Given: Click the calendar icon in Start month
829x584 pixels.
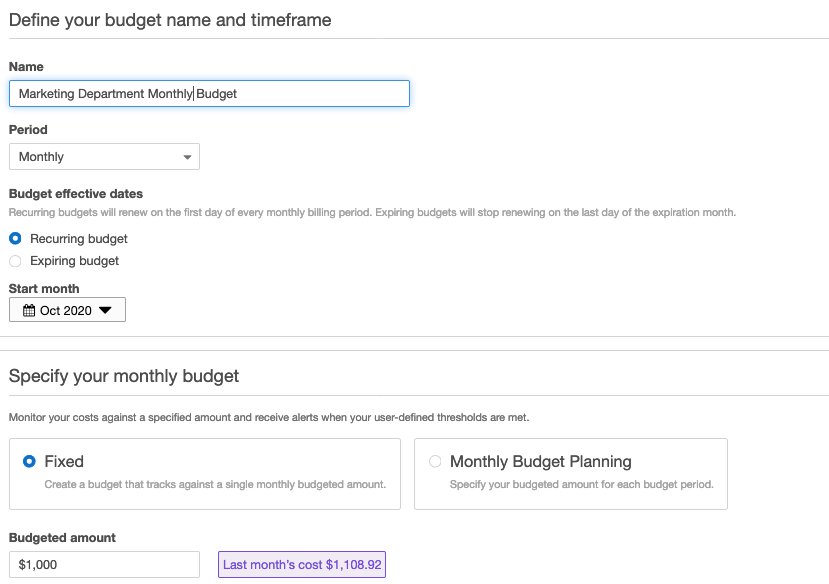Looking at the screenshot, I should [28, 311].
